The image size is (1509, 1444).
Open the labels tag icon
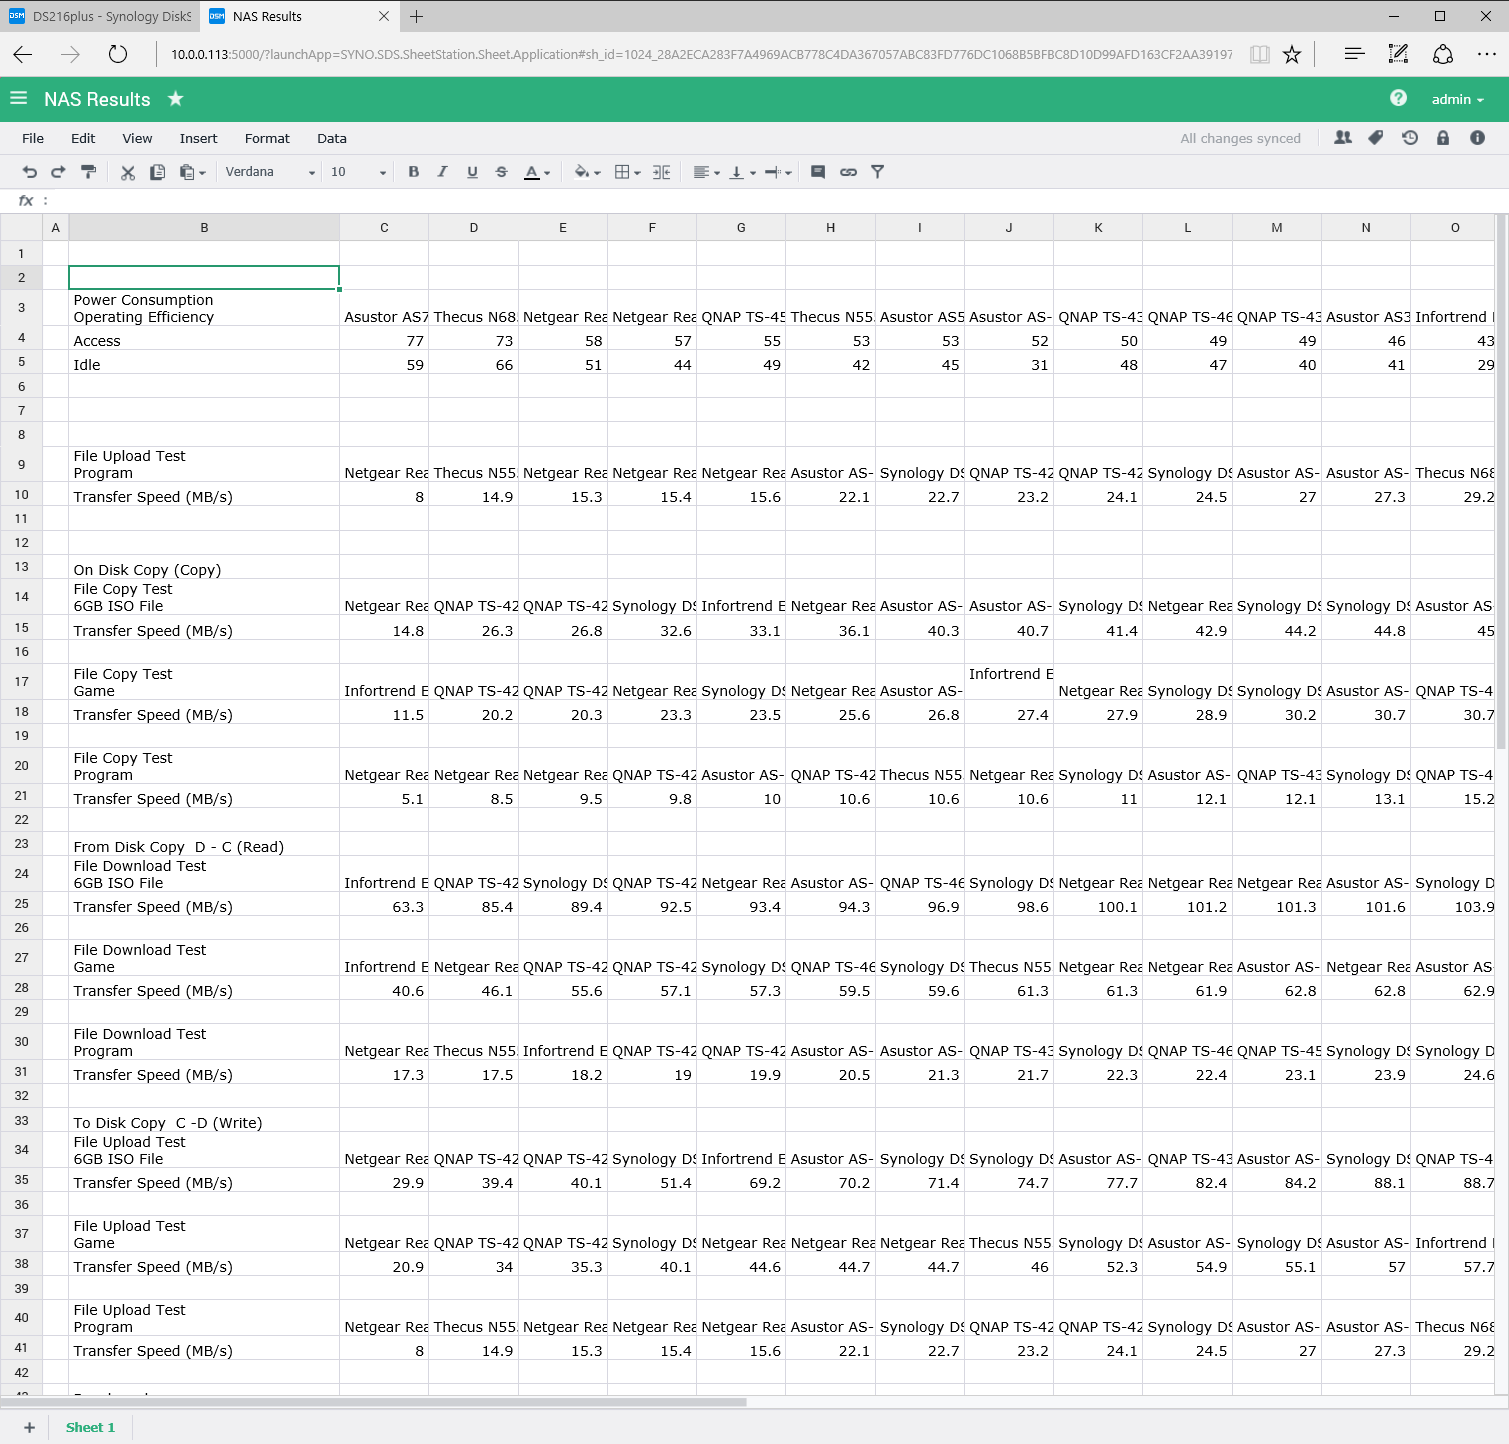coord(1376,138)
